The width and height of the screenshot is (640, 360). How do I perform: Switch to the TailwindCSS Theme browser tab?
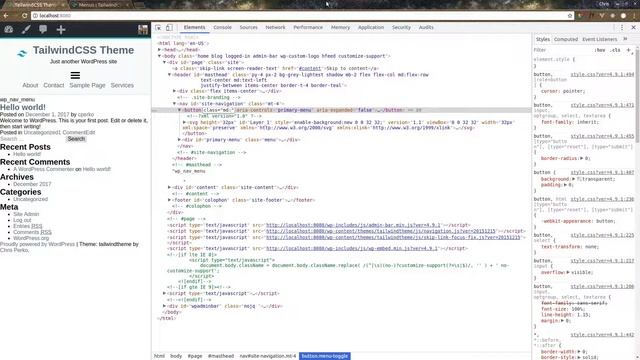point(35,4)
